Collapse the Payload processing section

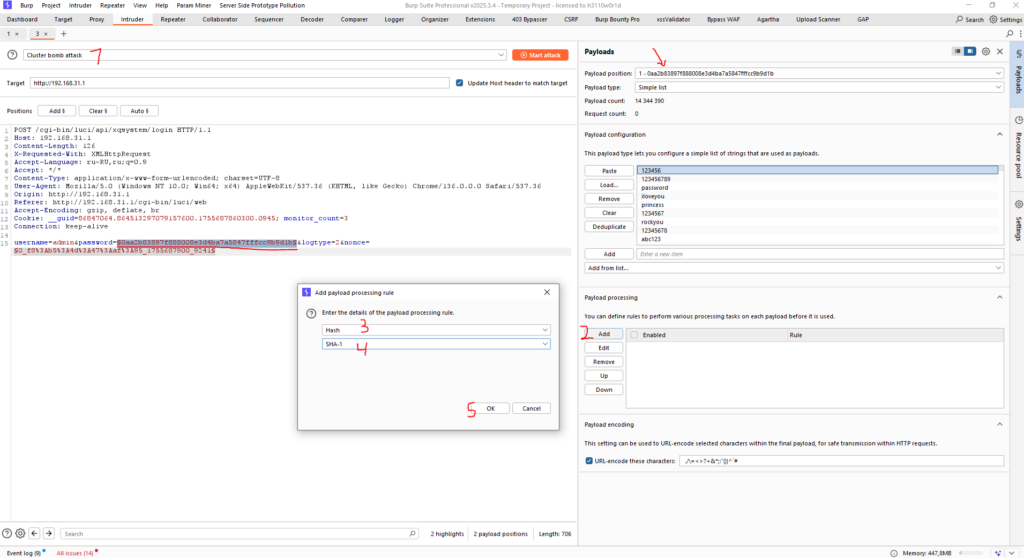[999, 297]
